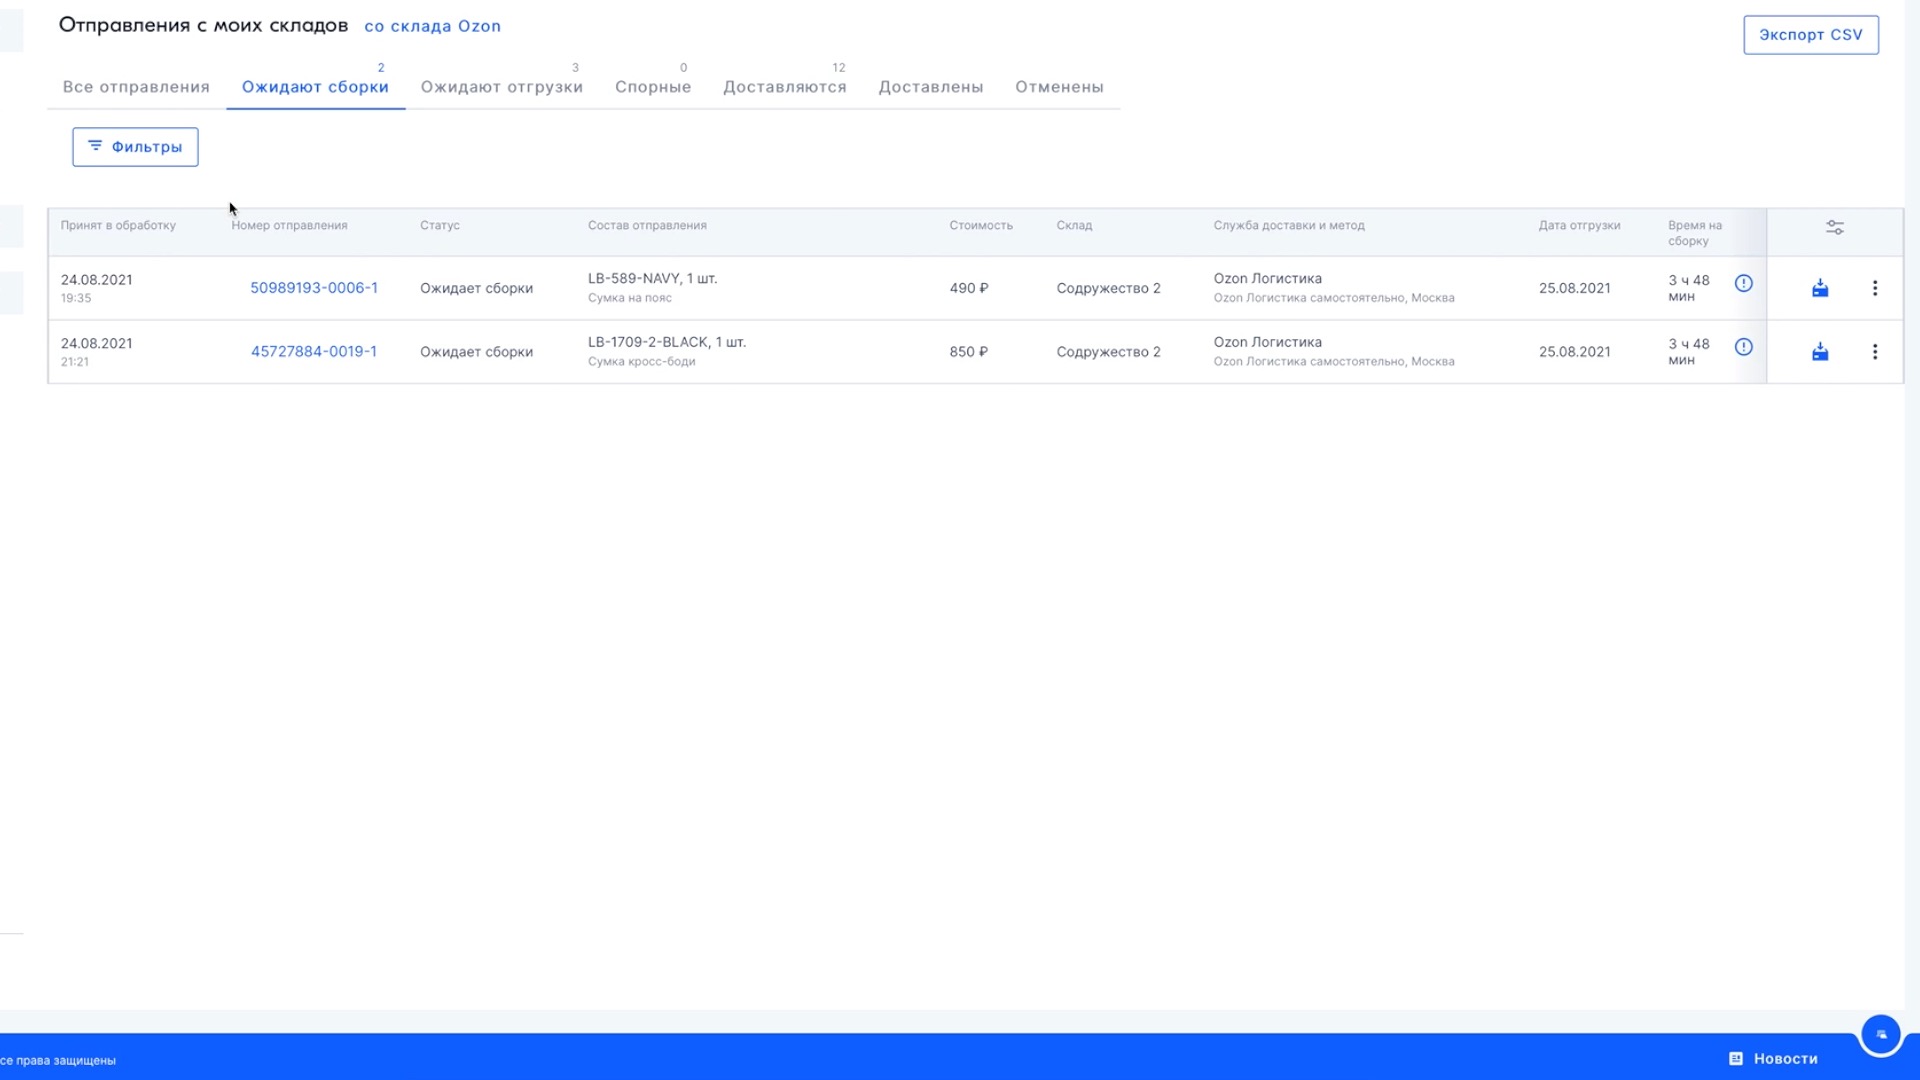This screenshot has height=1080, width=1920.
Task: Open shipment 50989193-0006-1
Action: (x=314, y=288)
